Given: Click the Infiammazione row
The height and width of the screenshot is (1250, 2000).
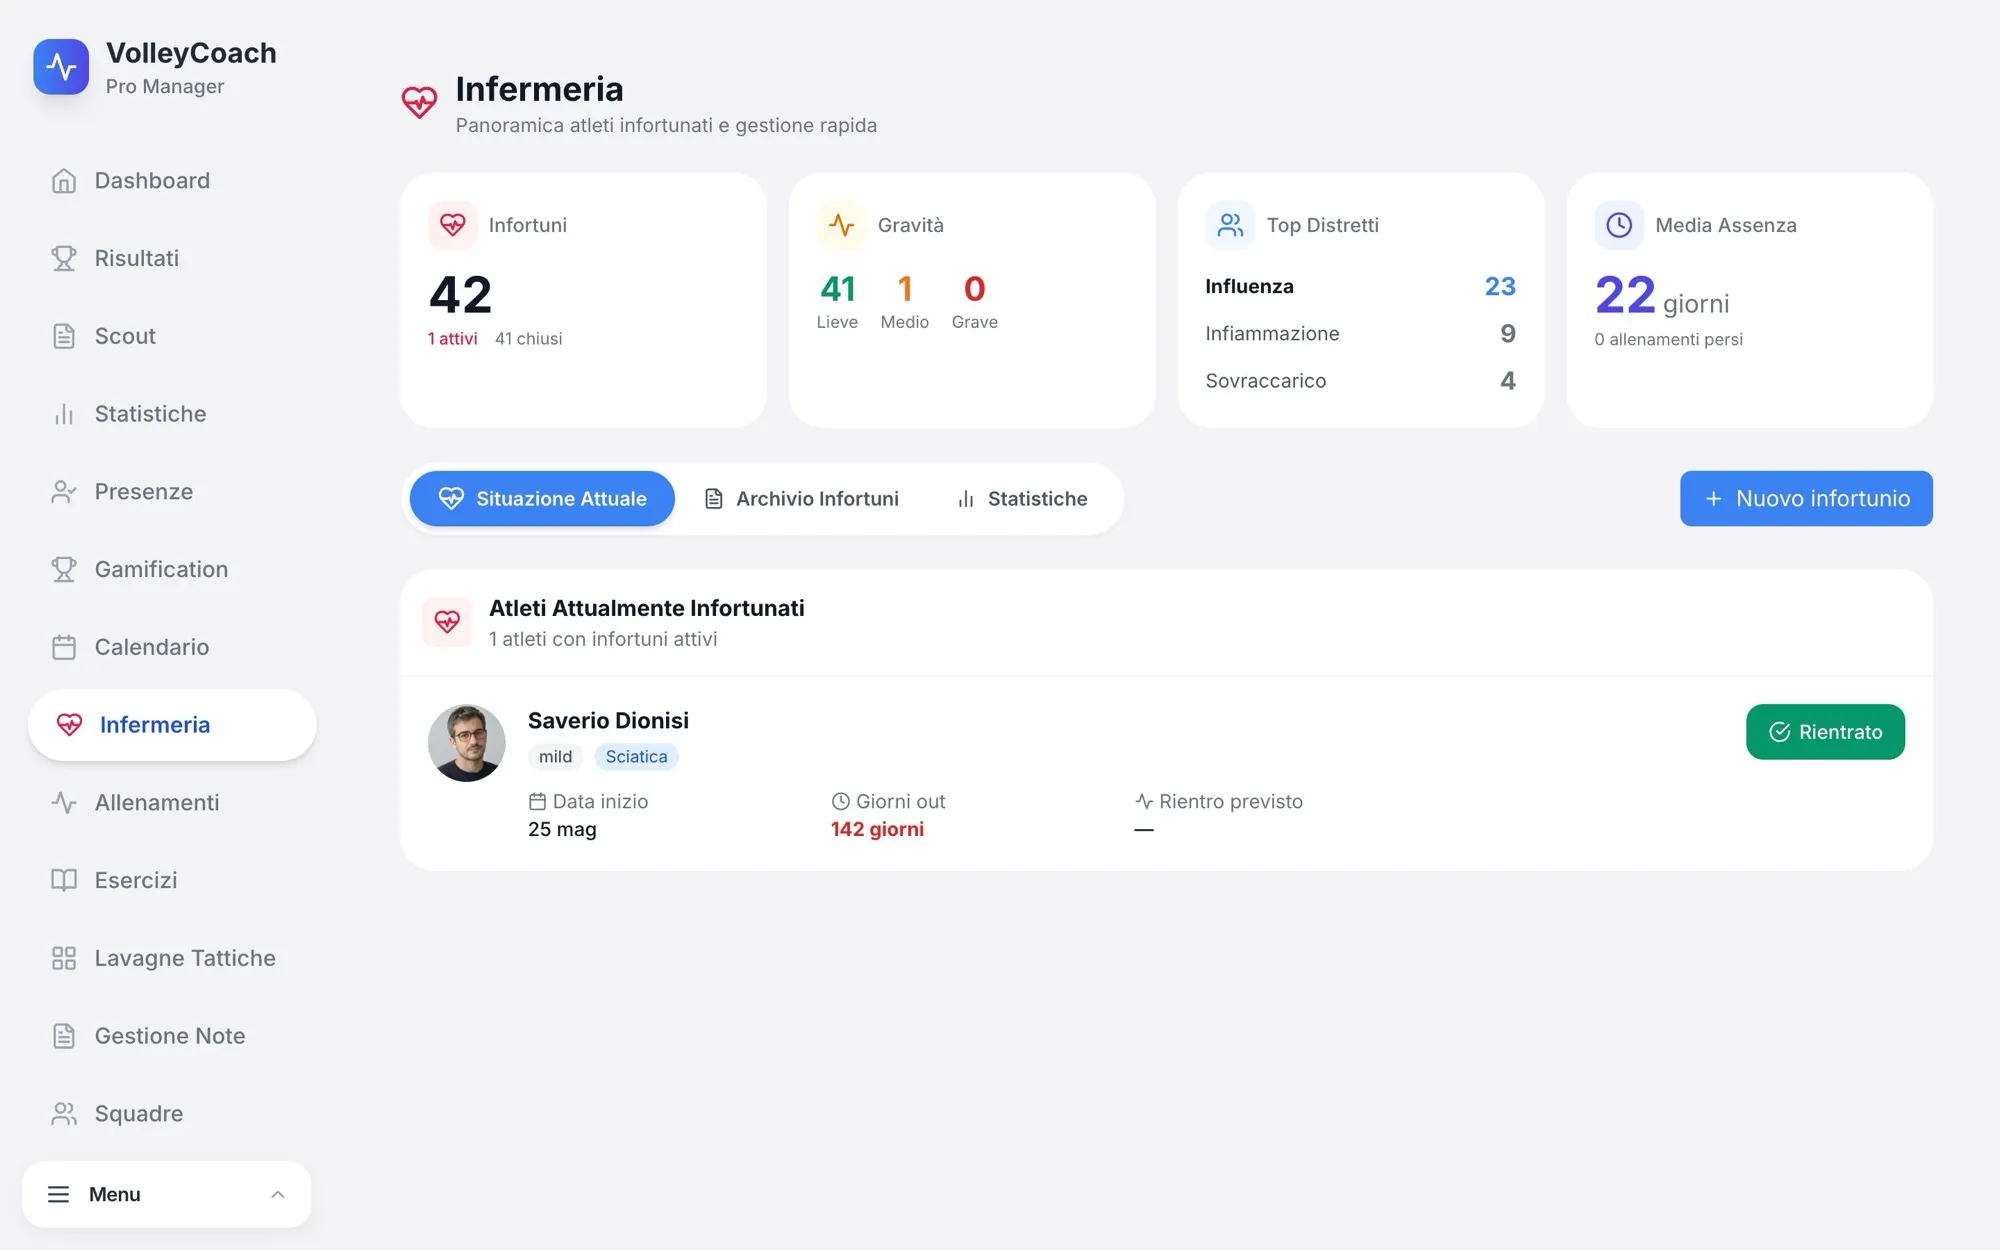Looking at the screenshot, I should coord(1360,333).
